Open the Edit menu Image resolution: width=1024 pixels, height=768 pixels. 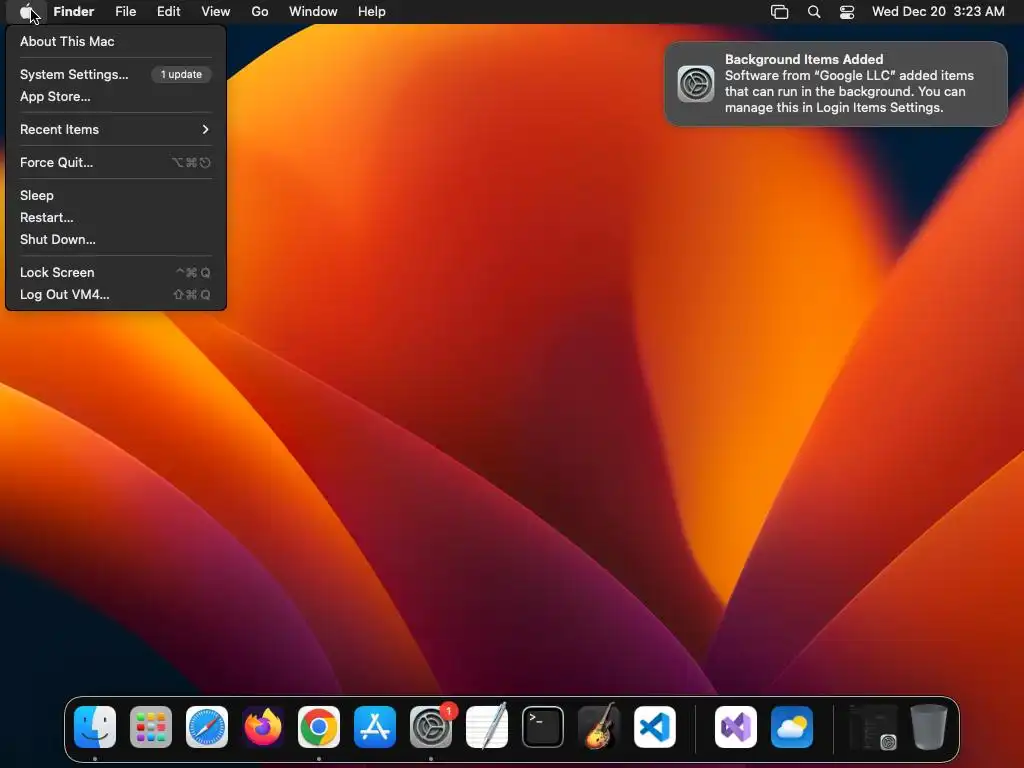coord(168,12)
